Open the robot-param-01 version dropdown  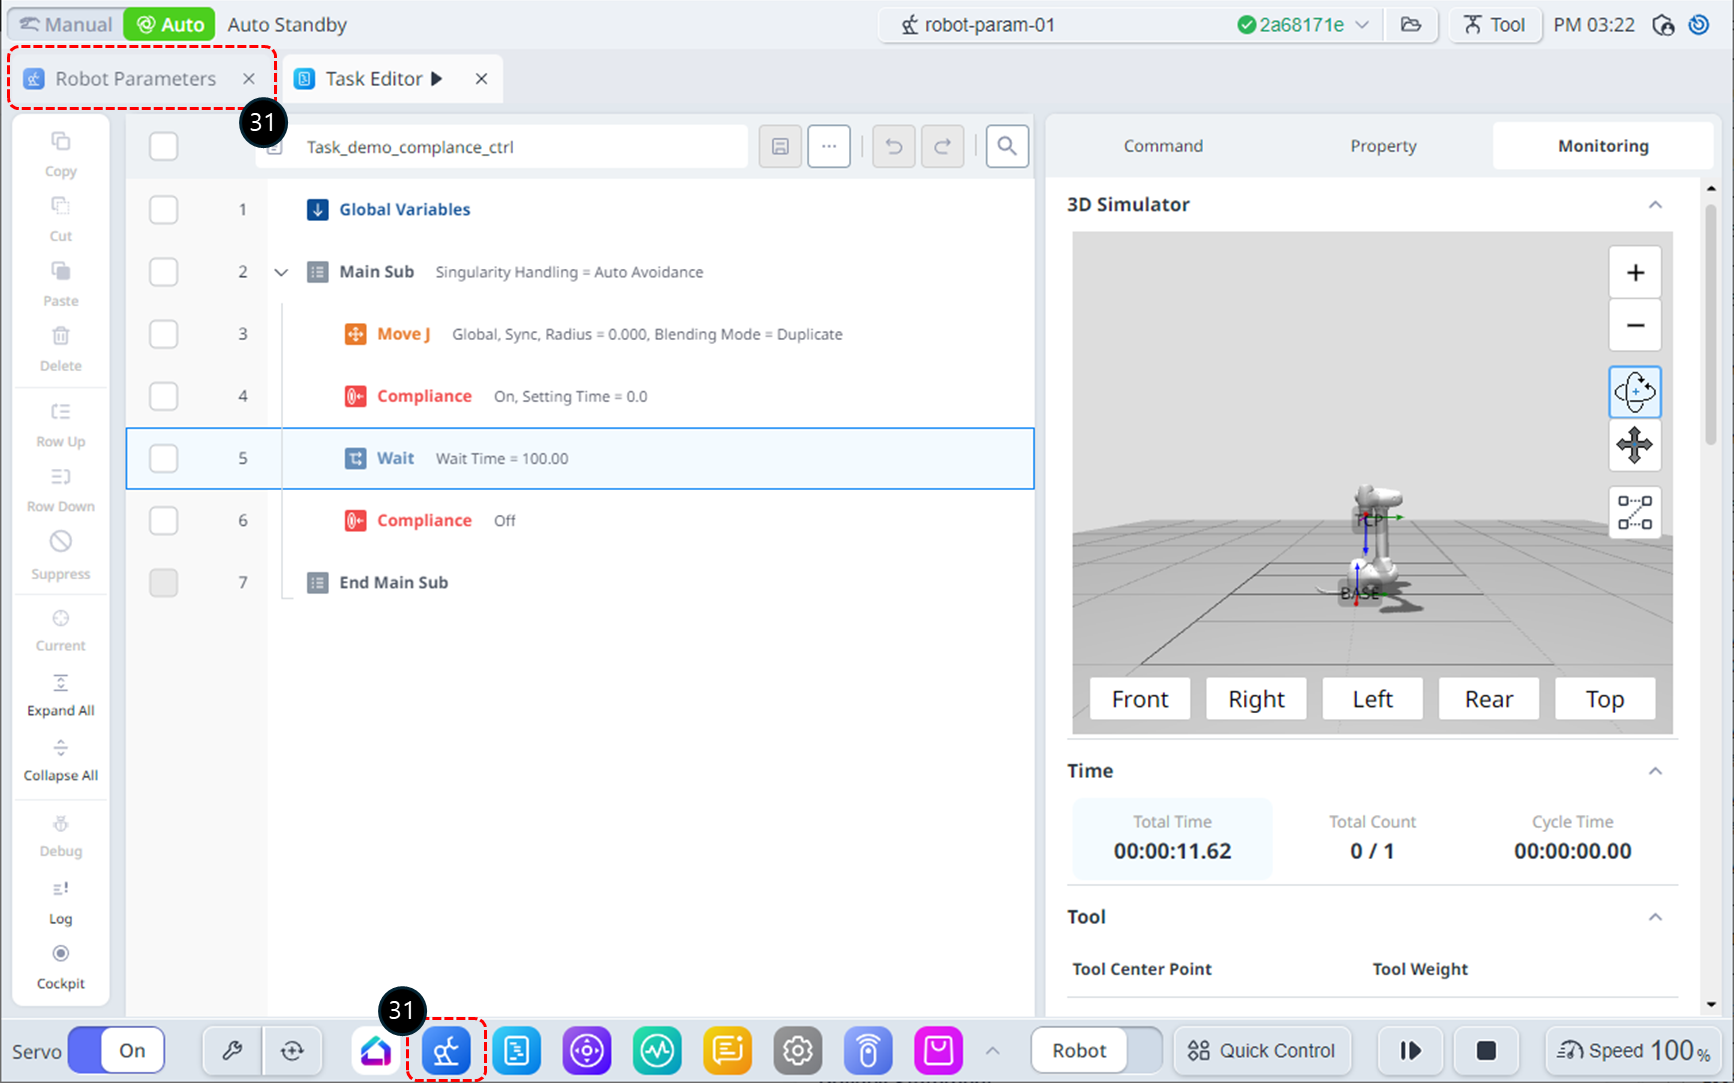point(1361,25)
